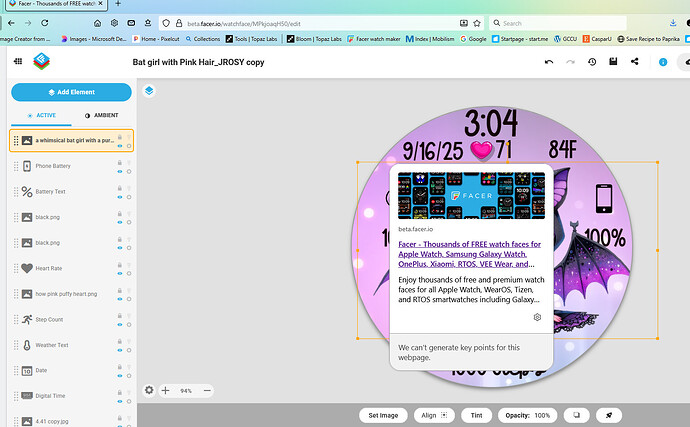
Task: Click the share icon in the top toolbar
Action: tap(634, 62)
